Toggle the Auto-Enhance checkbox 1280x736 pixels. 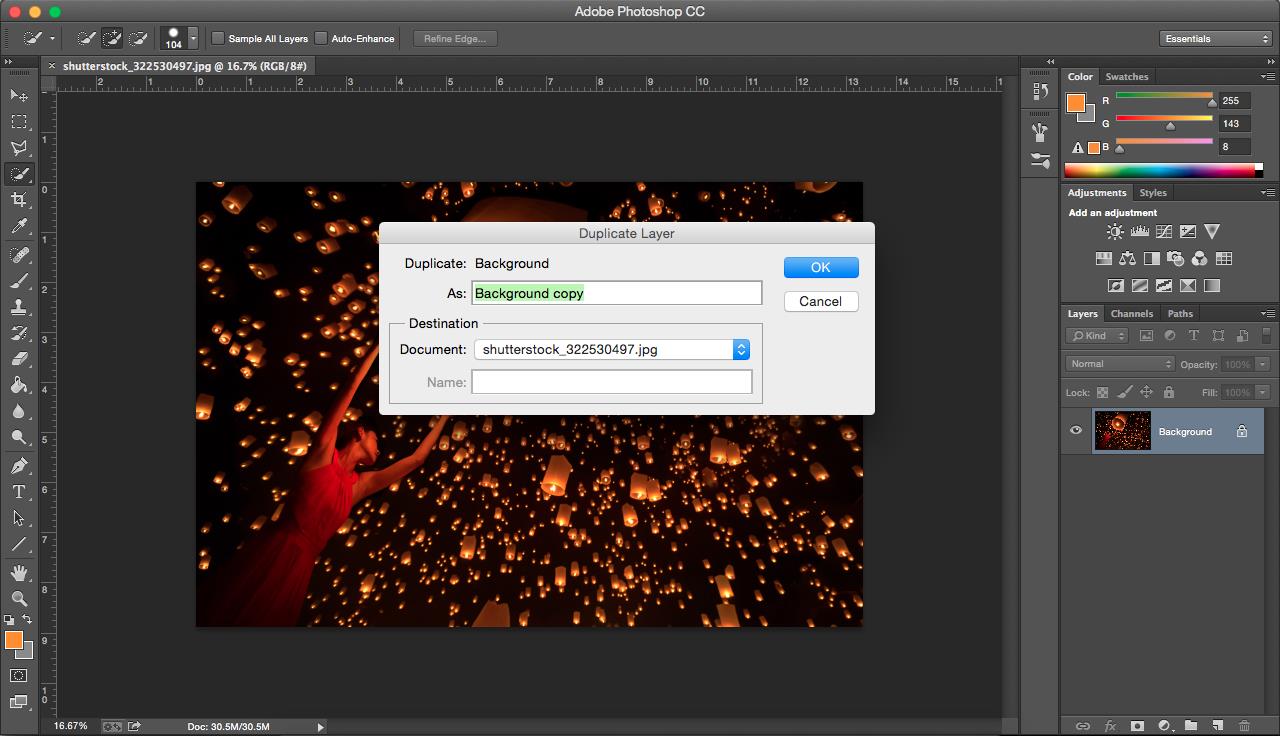tap(321, 39)
